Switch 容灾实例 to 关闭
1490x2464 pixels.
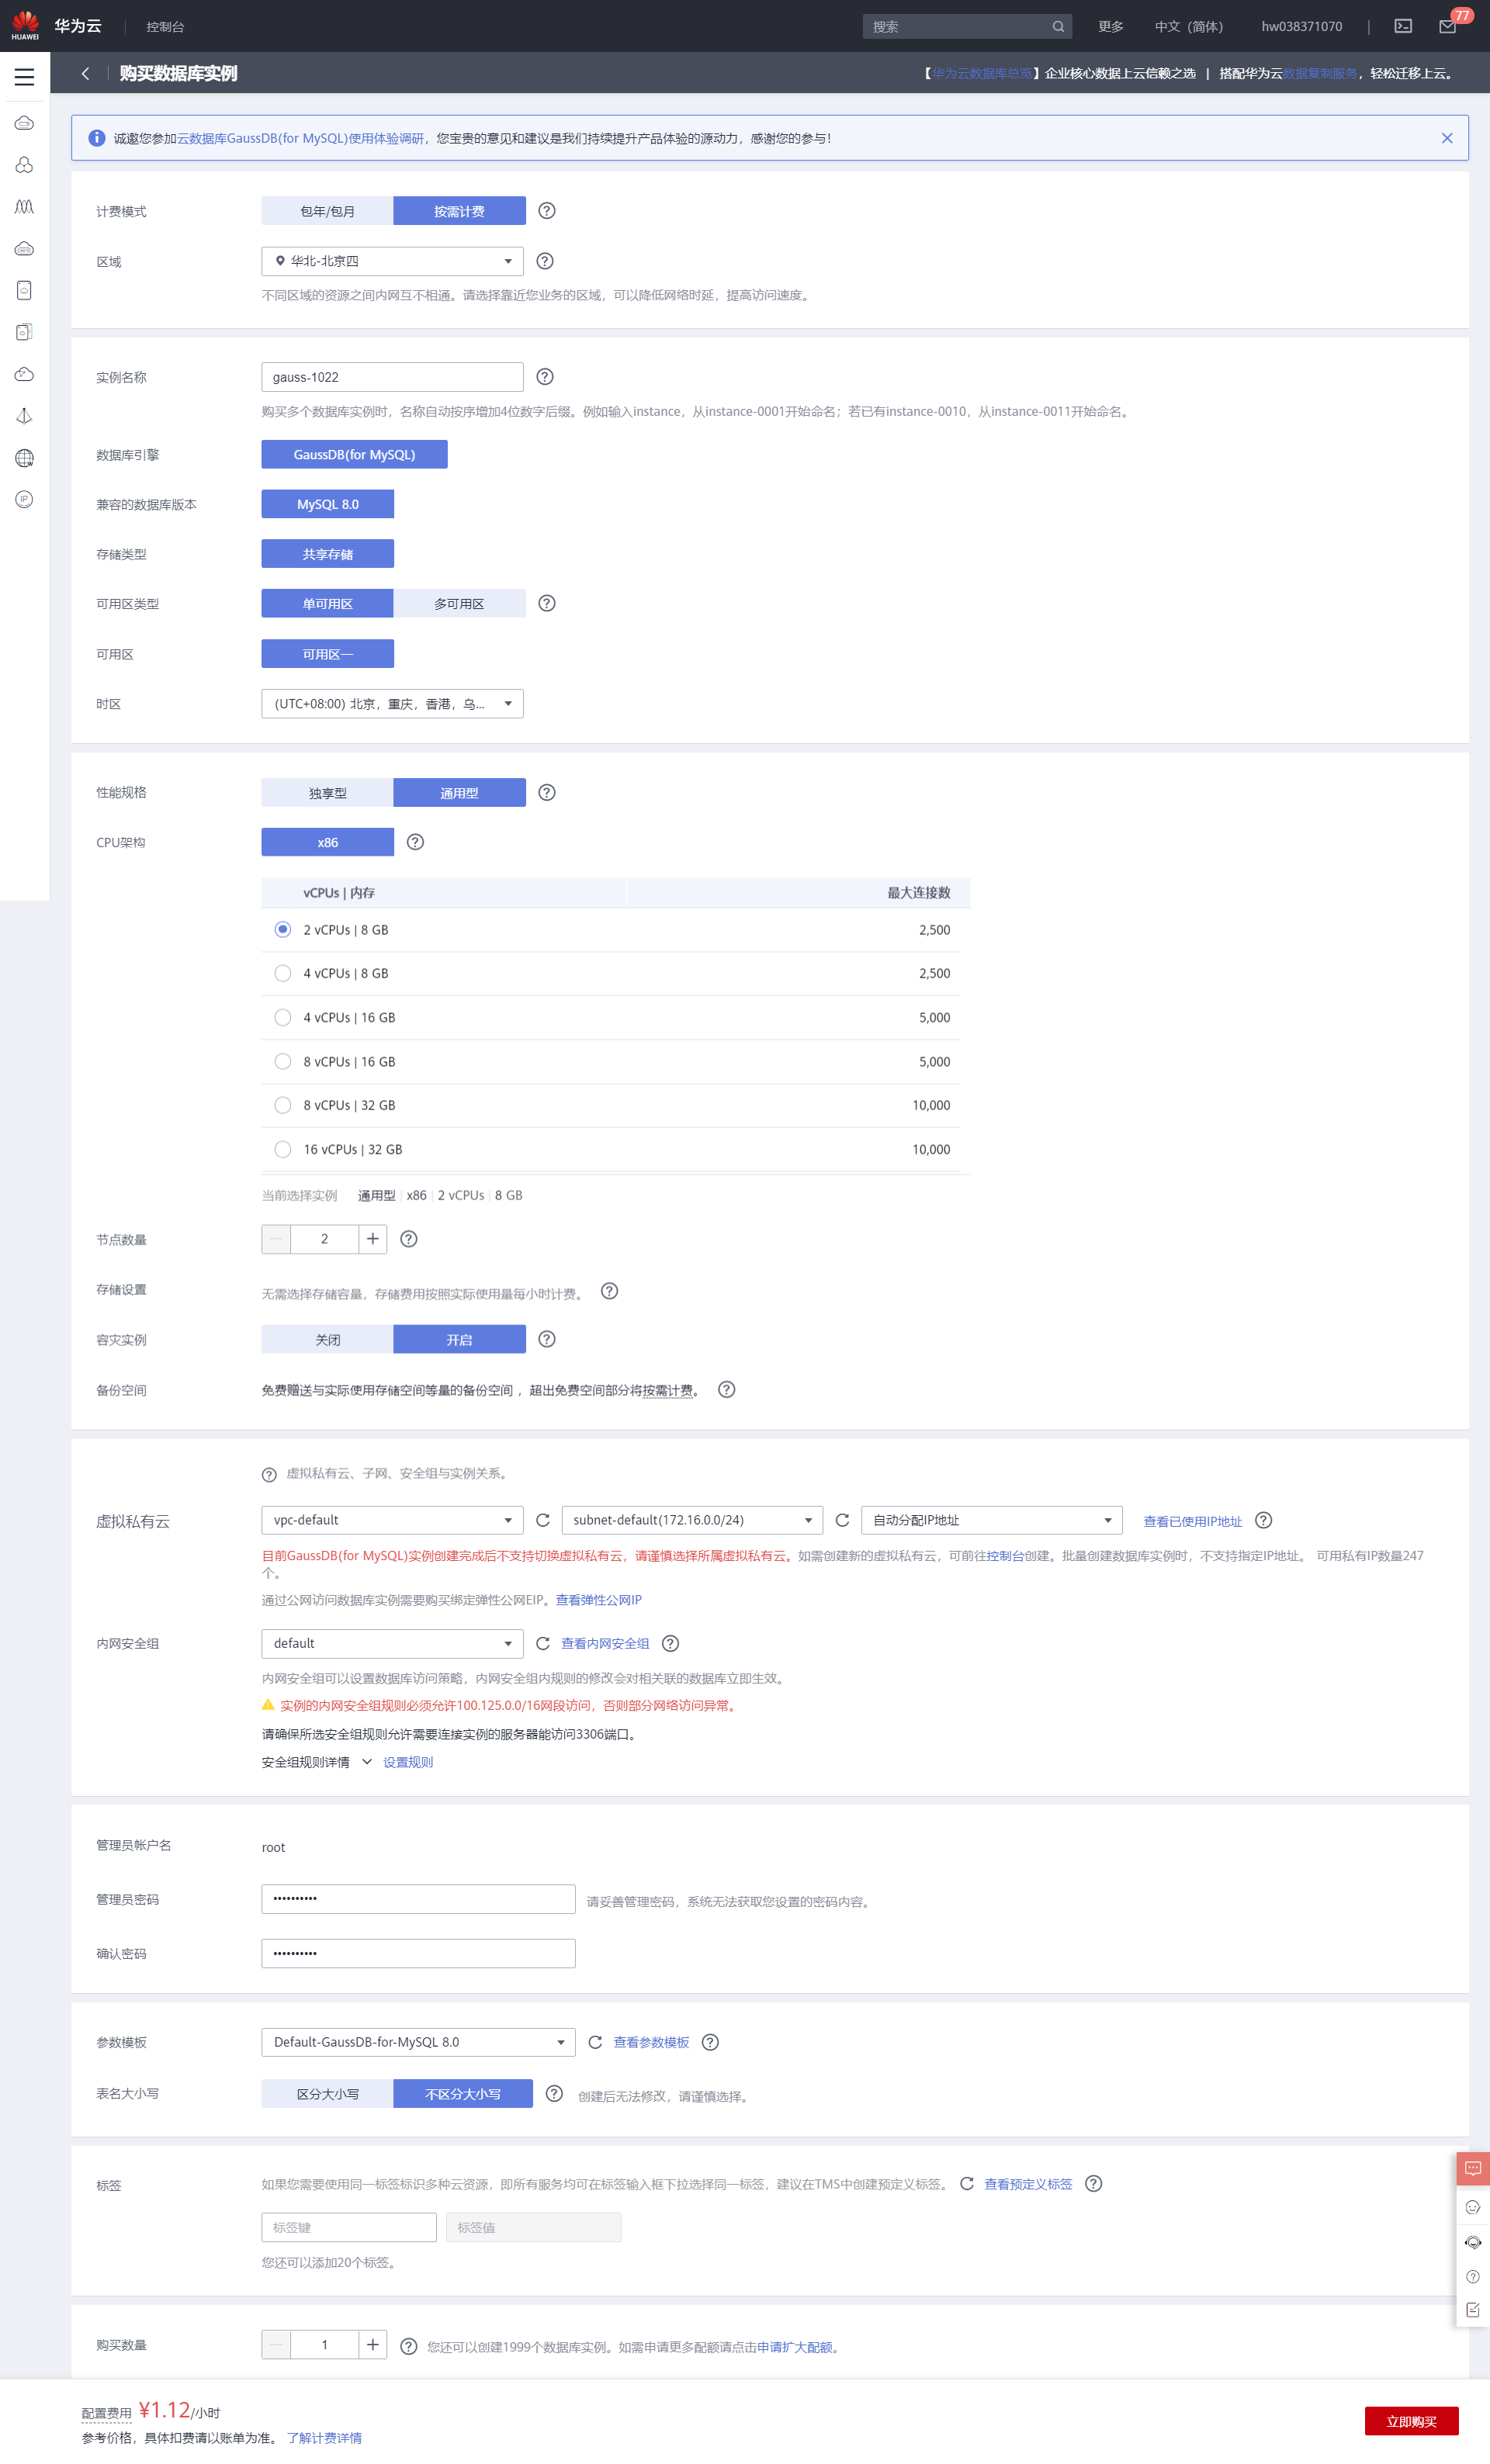327,1339
